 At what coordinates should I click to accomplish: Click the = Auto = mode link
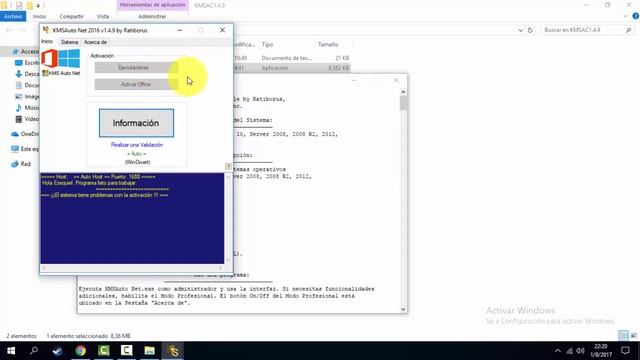tap(136, 154)
